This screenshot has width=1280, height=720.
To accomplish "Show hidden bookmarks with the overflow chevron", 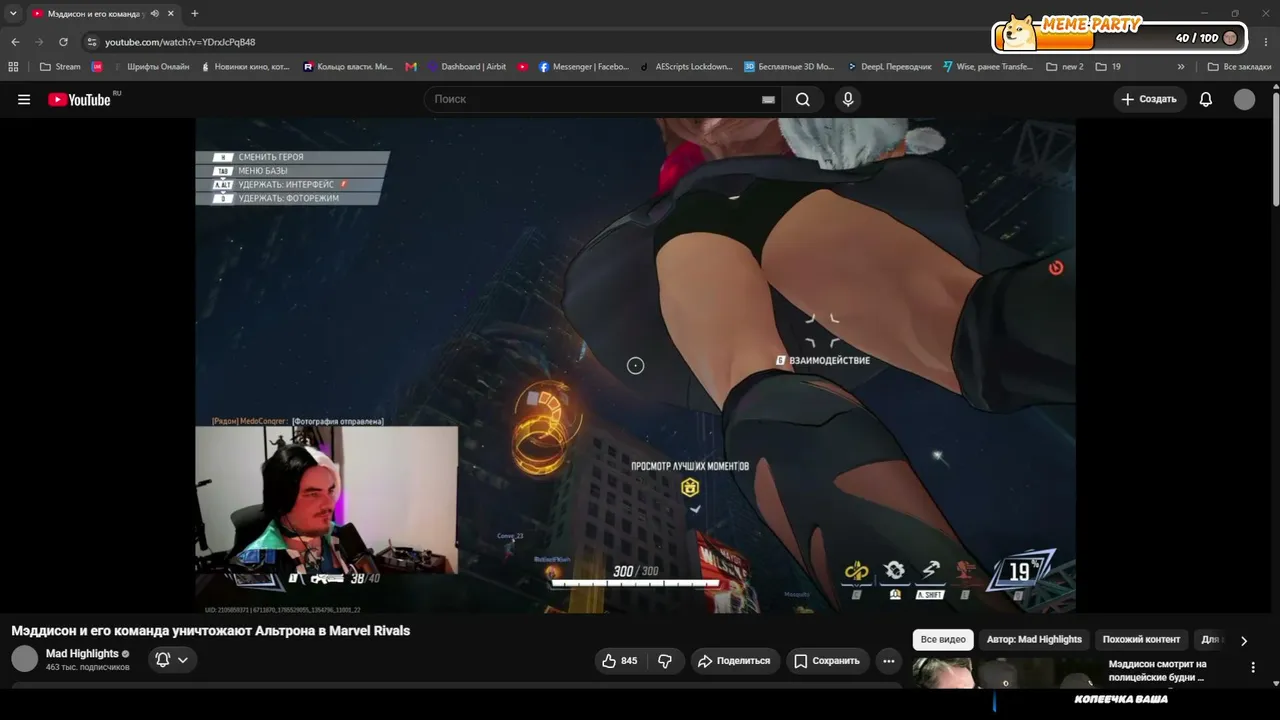I will click(1181, 67).
